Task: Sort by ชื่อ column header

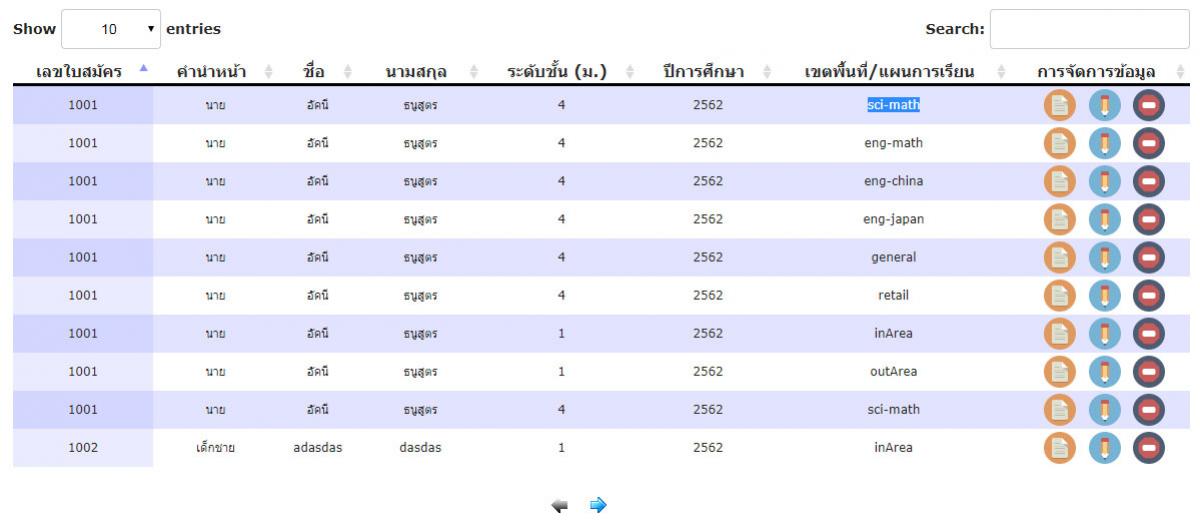Action: pyautogui.click(x=320, y=71)
